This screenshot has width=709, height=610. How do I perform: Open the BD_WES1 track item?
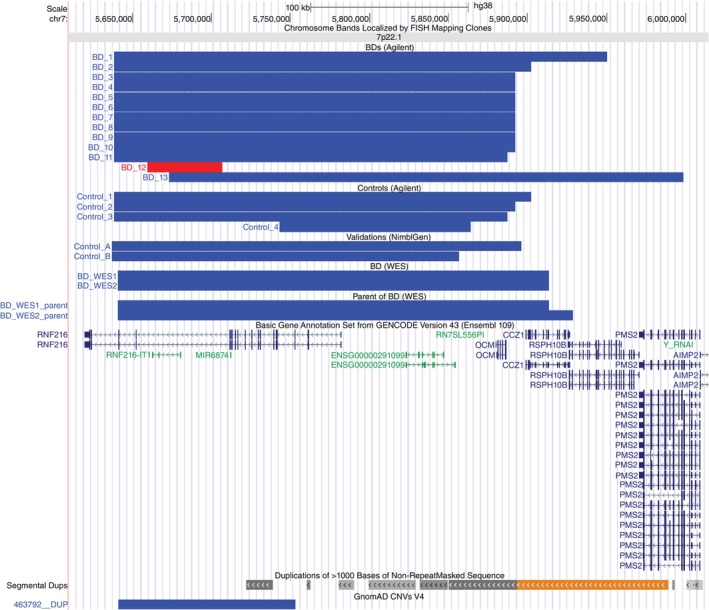click(x=98, y=276)
